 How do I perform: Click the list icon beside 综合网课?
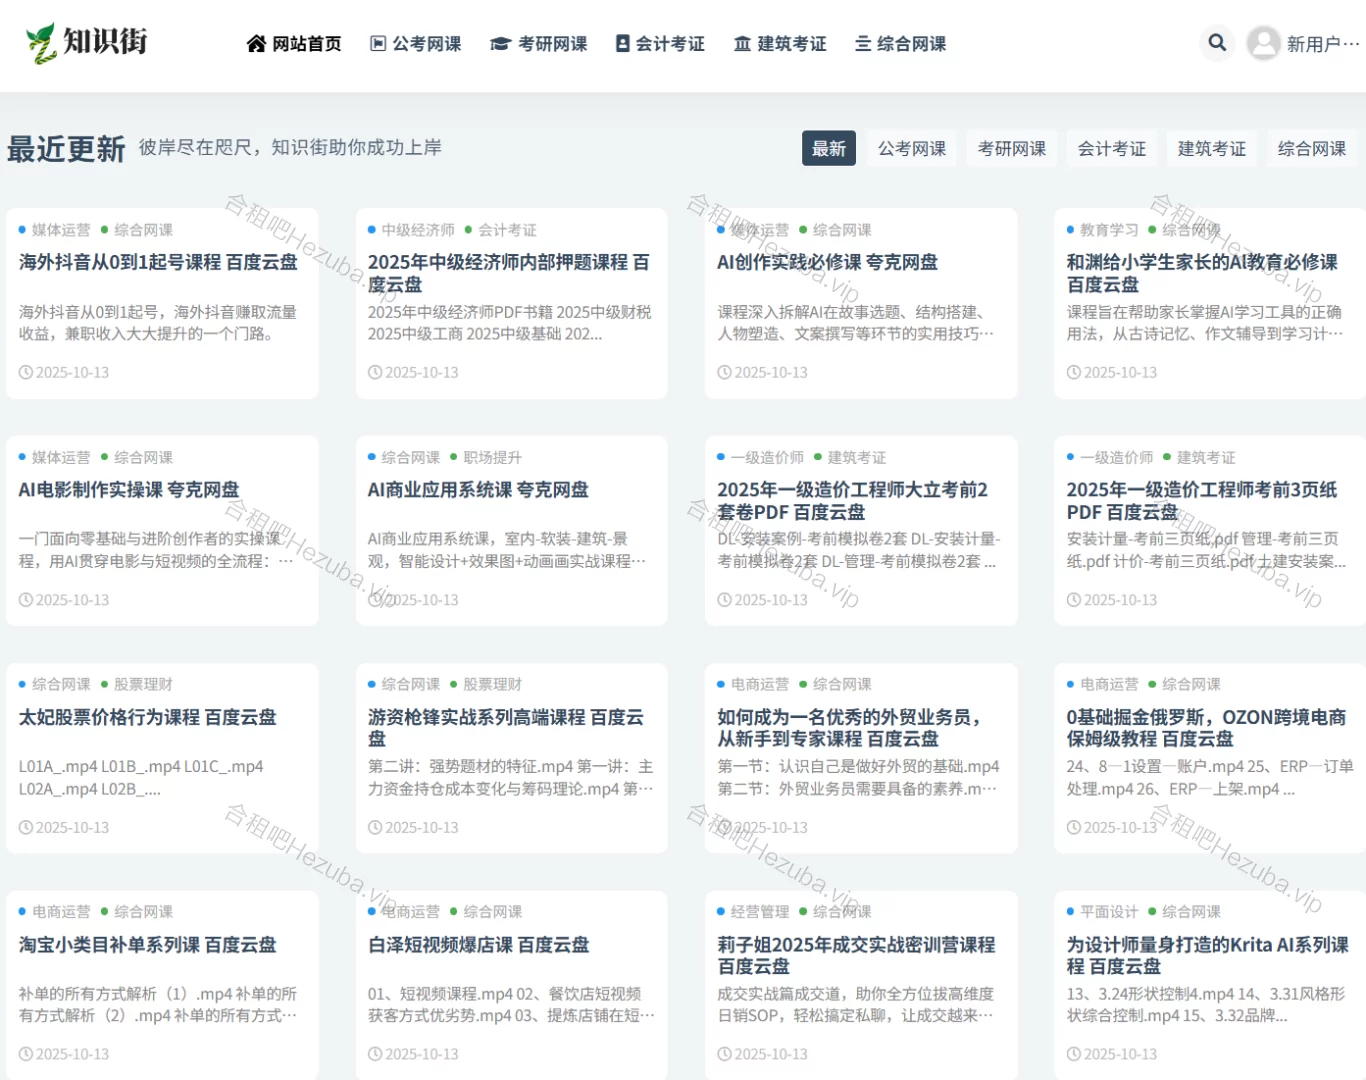tap(863, 44)
